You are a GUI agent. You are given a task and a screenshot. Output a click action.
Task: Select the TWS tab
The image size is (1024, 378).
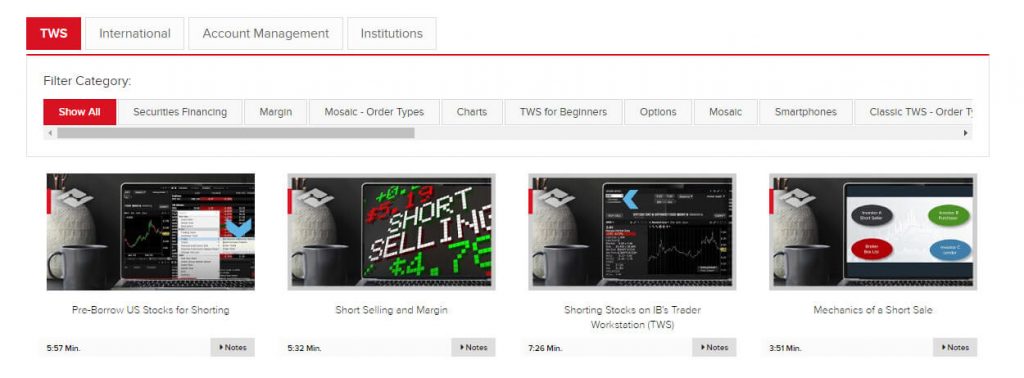(x=54, y=33)
